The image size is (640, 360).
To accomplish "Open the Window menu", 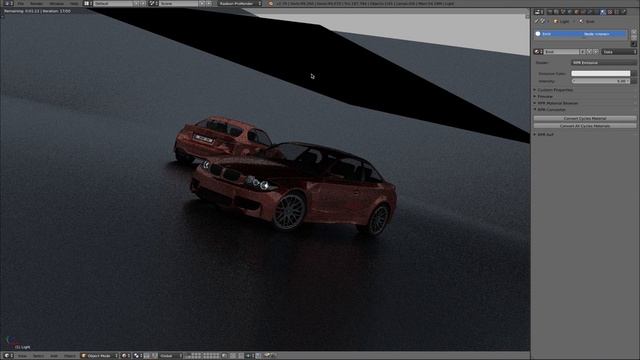I will 57,3.
